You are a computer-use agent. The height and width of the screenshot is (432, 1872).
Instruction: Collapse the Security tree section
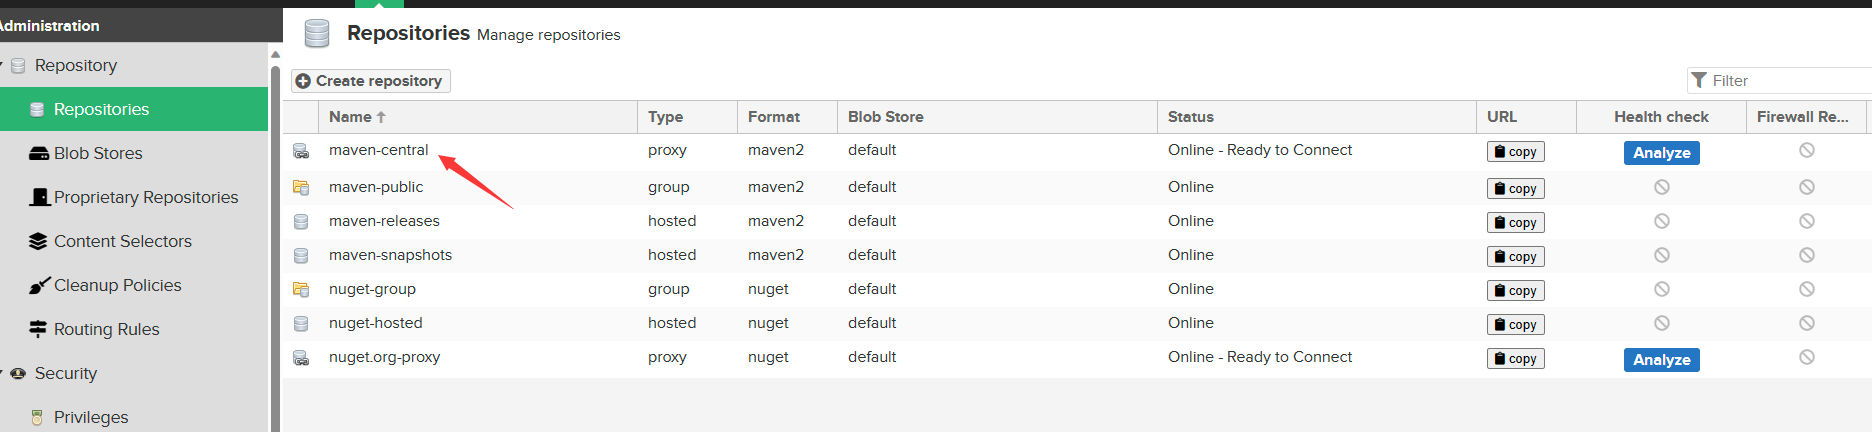tap(2, 373)
